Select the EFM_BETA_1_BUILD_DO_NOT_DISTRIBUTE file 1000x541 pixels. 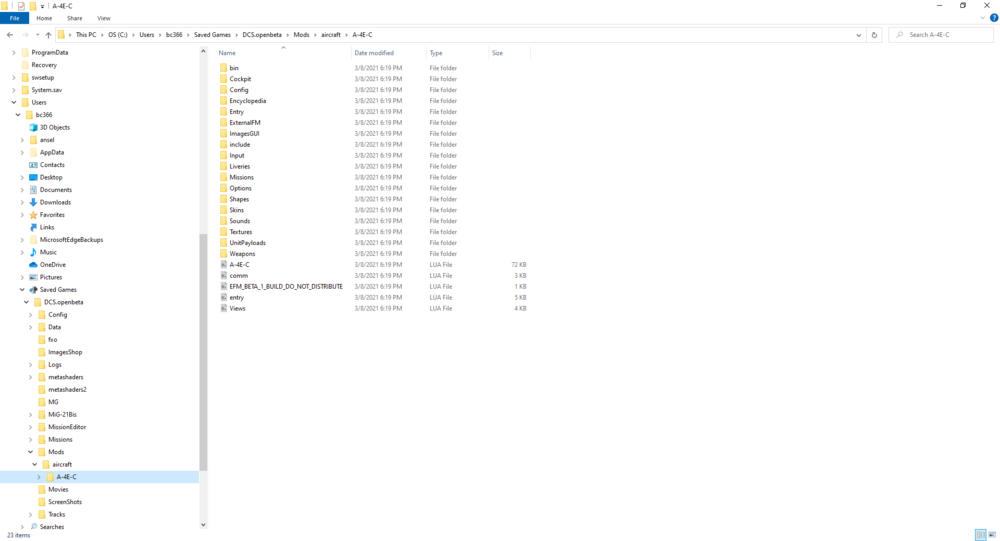click(x=286, y=286)
